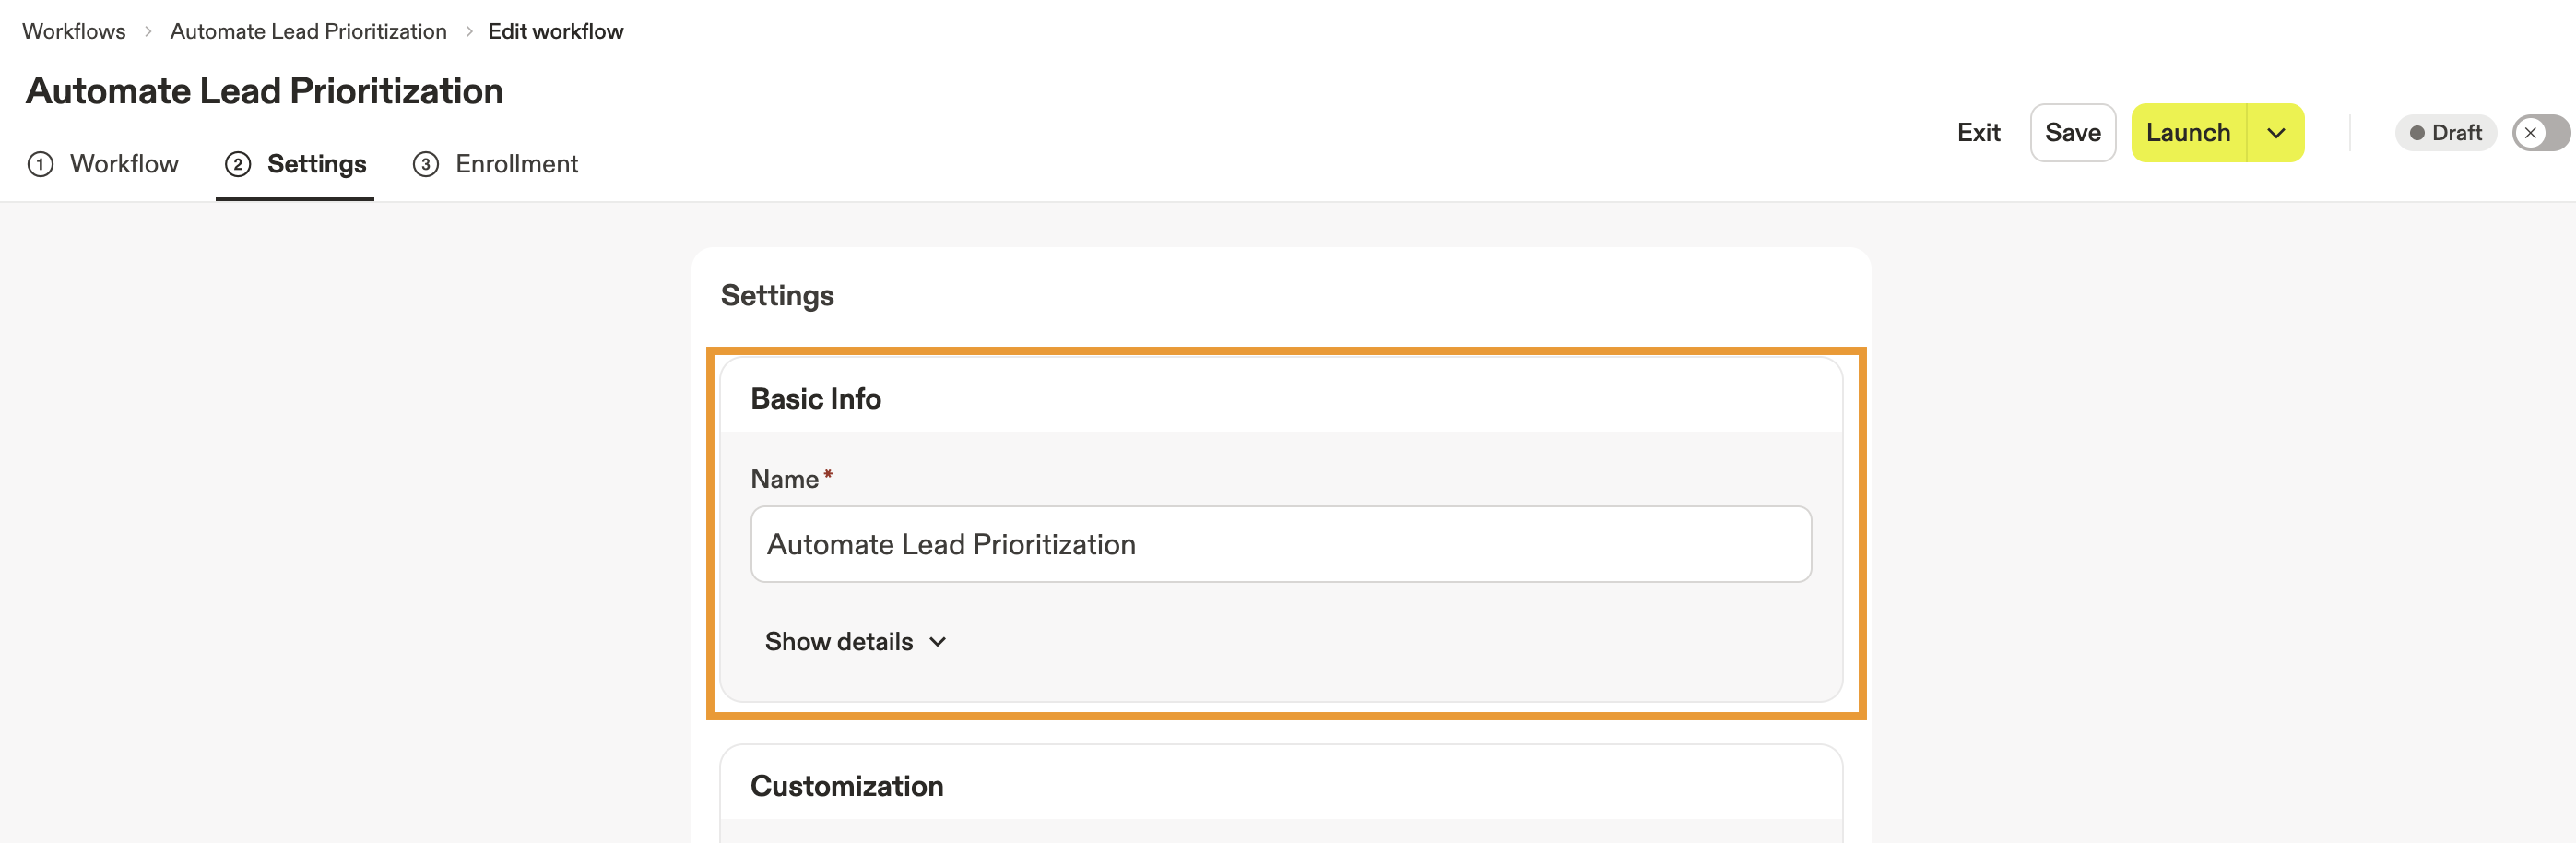Switch to the Workflow tab label
This screenshot has height=843, width=2576.
click(x=124, y=164)
